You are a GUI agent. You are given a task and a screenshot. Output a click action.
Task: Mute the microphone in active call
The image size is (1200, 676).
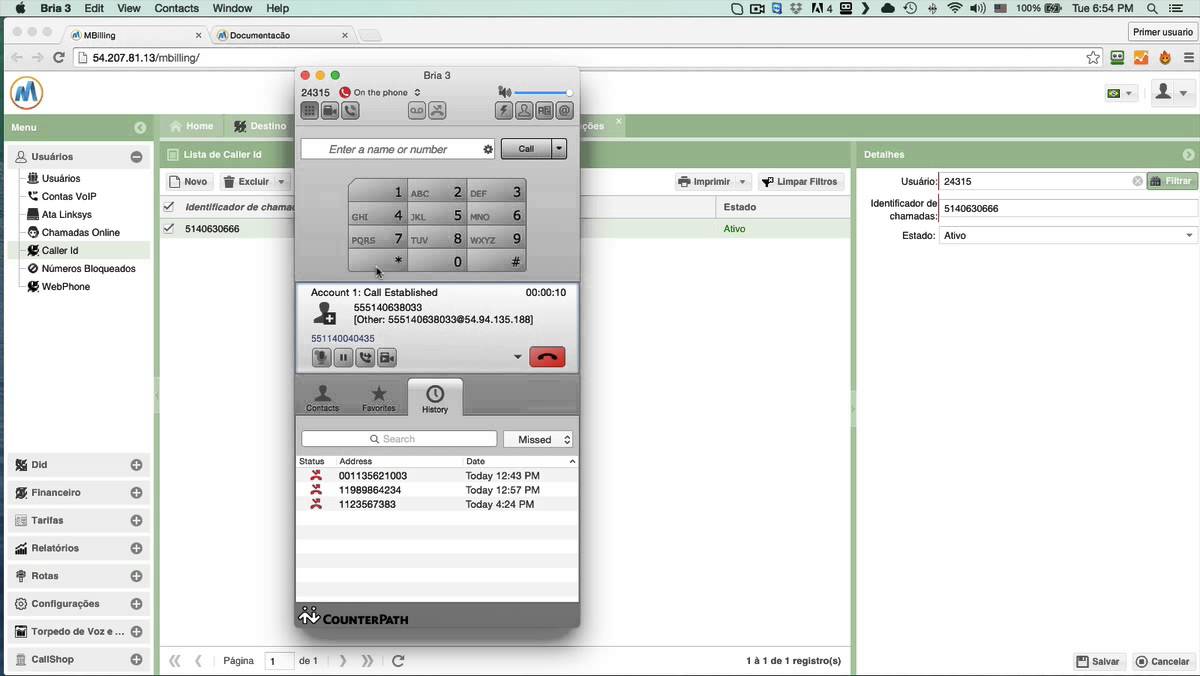point(322,357)
